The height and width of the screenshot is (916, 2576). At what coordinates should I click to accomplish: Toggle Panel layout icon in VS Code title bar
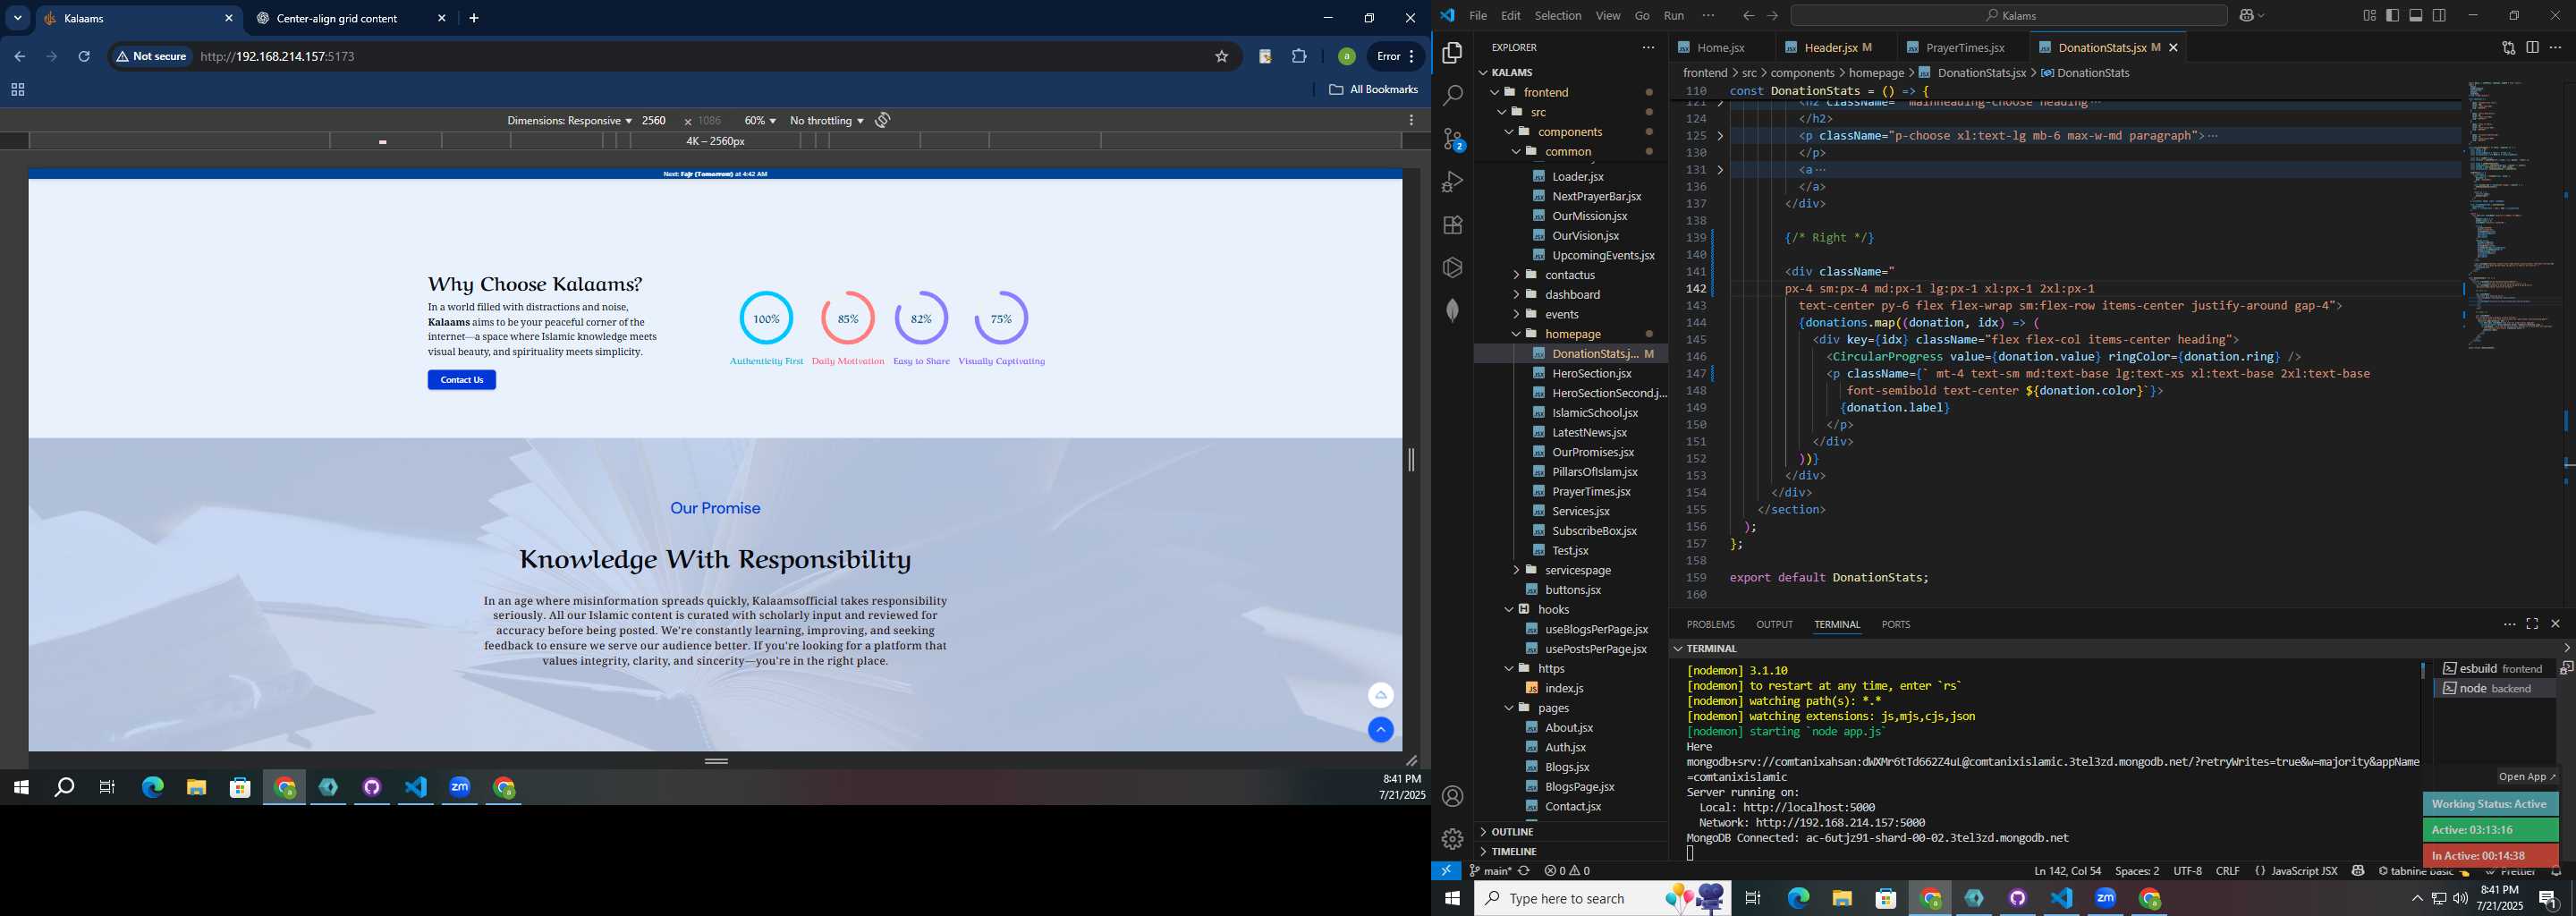point(2415,15)
